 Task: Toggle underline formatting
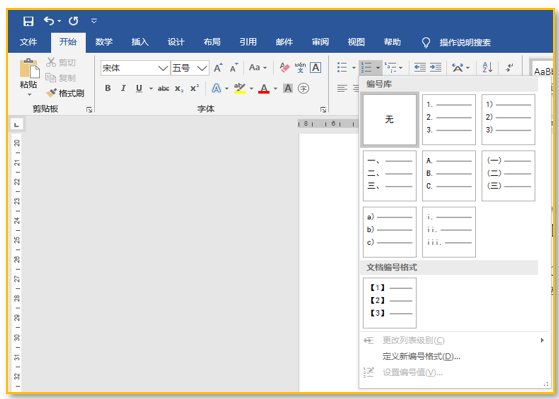pos(139,88)
